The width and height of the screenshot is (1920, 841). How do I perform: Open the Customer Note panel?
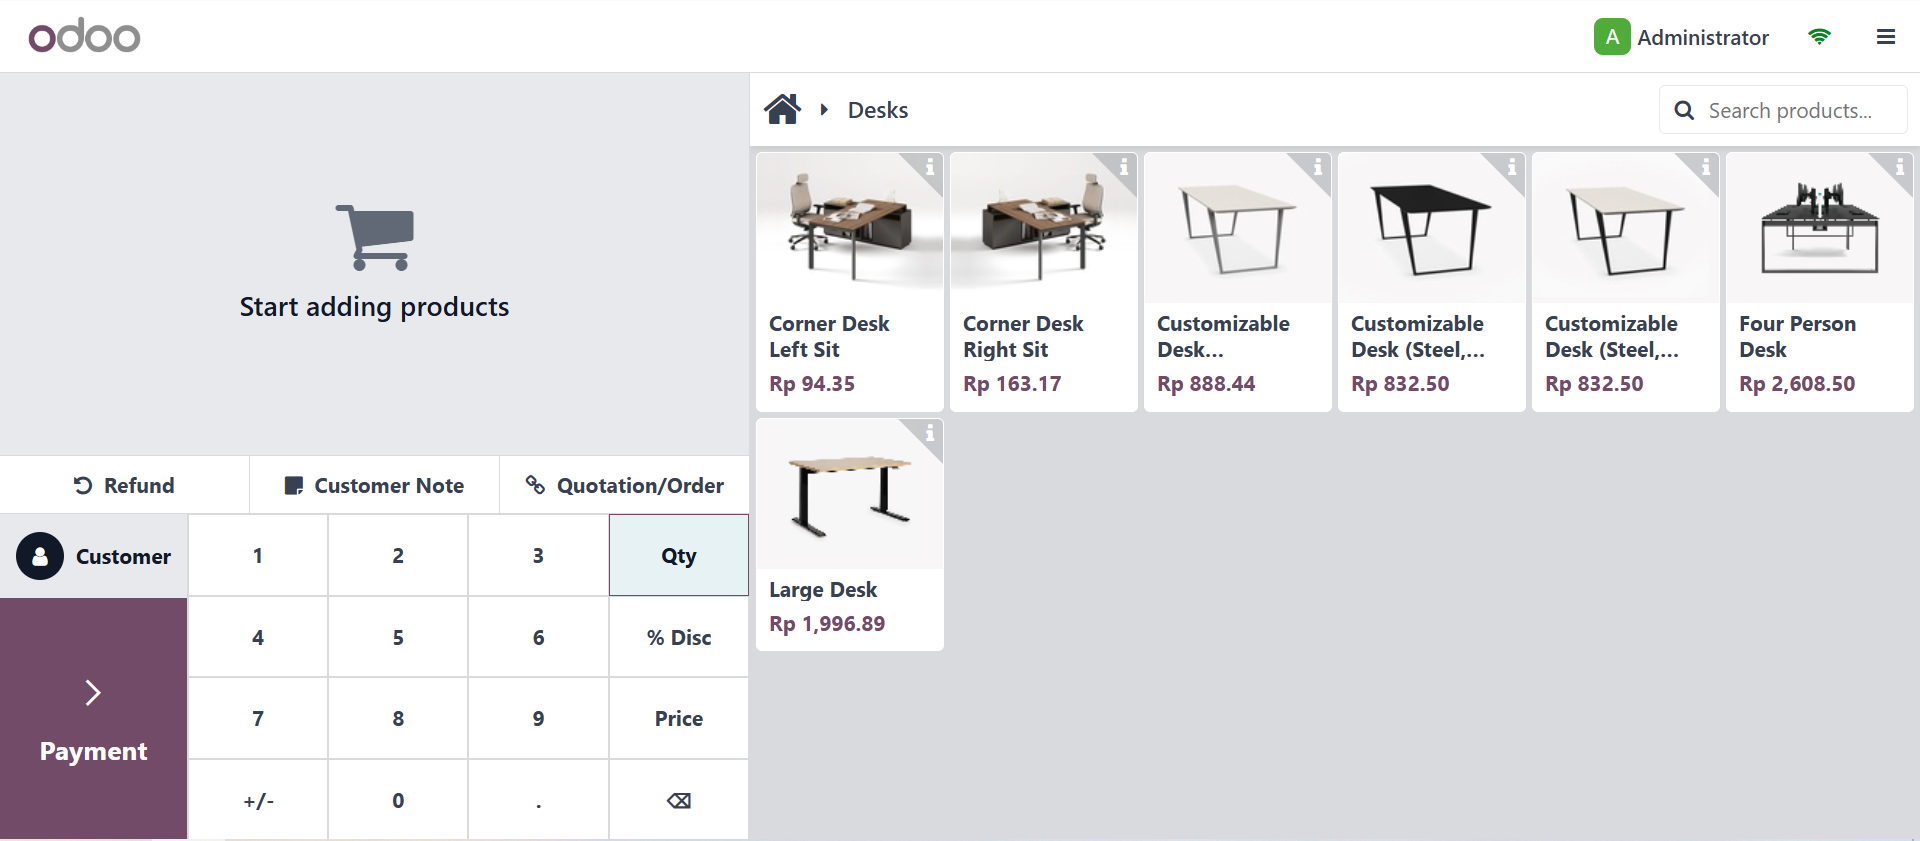tap(374, 485)
